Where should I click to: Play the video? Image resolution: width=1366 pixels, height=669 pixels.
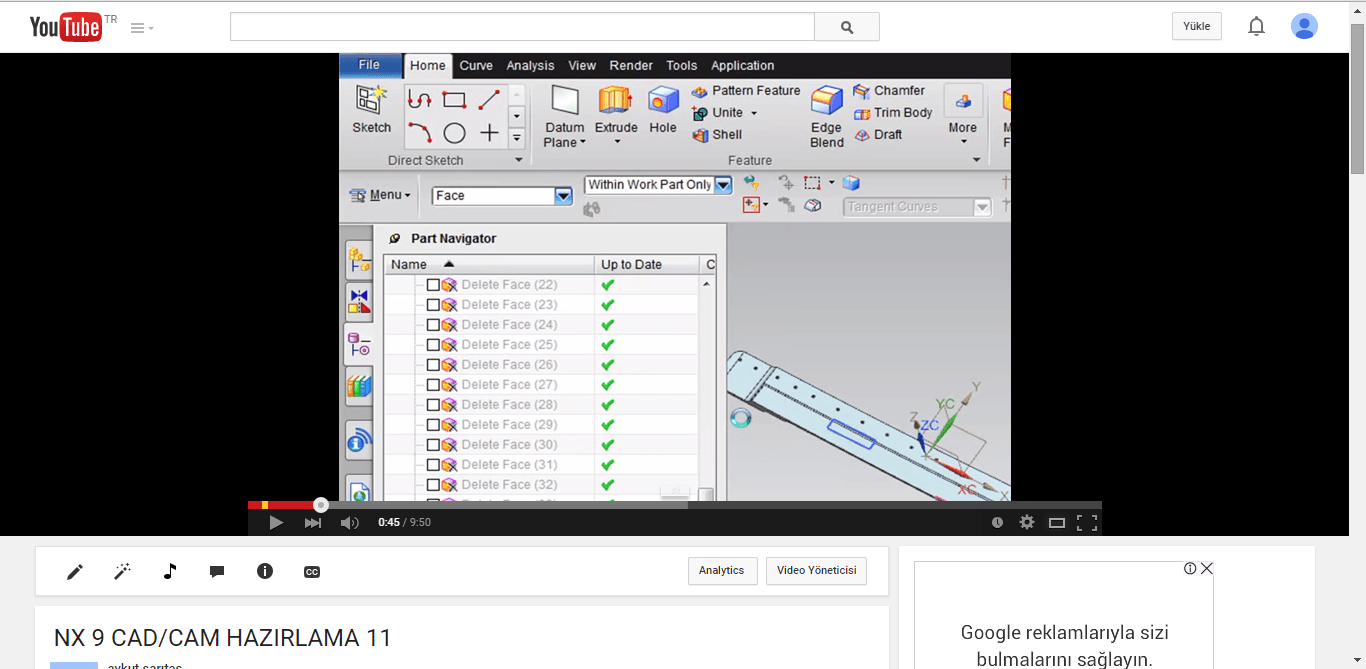pyautogui.click(x=276, y=522)
